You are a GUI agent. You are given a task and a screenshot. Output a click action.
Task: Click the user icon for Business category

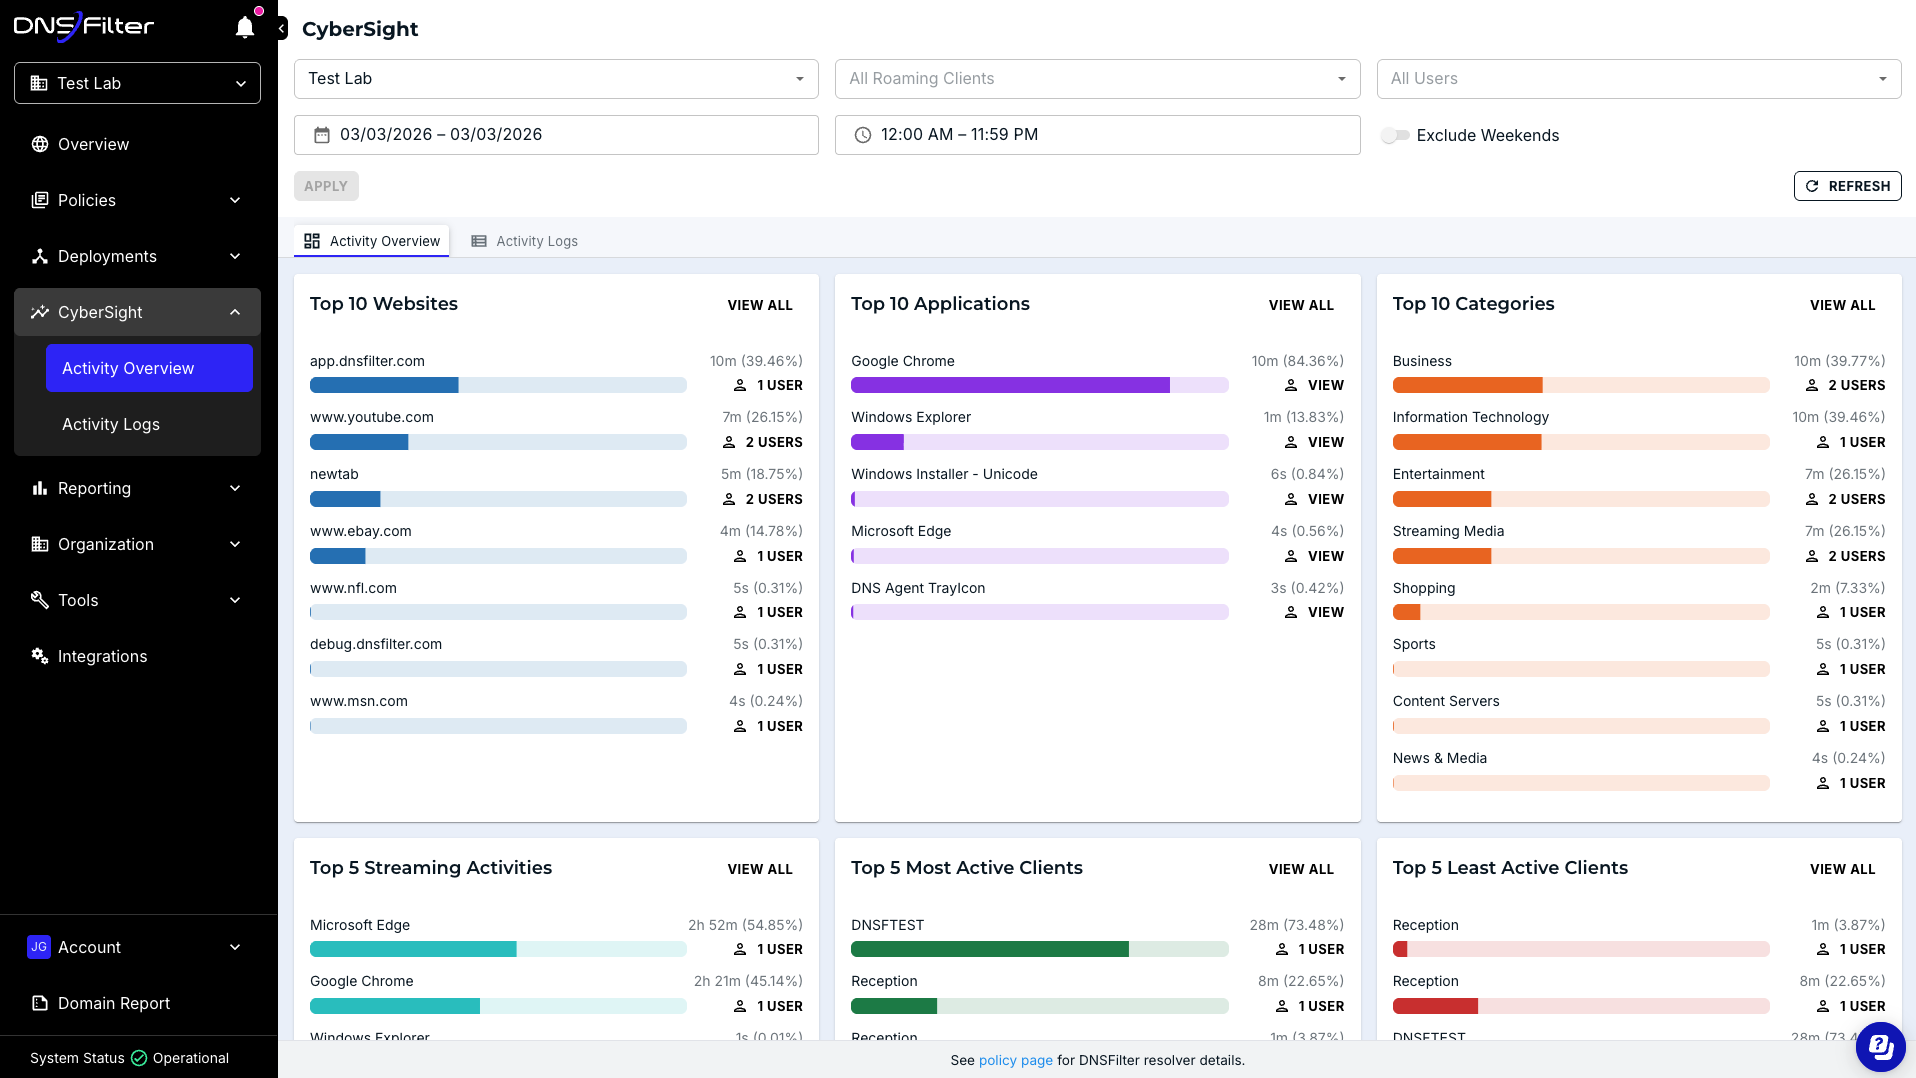1812,385
